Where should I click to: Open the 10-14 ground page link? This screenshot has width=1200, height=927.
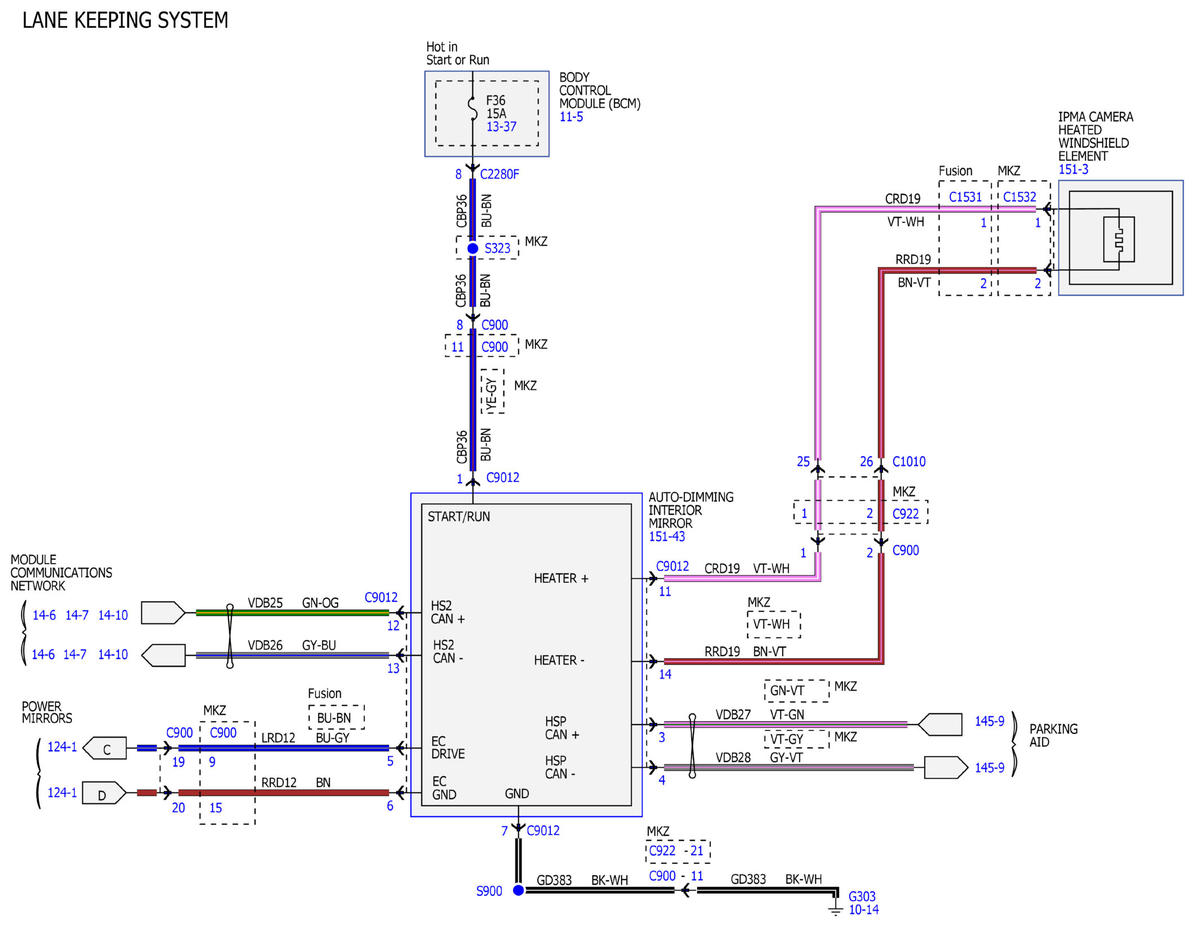pos(865,911)
